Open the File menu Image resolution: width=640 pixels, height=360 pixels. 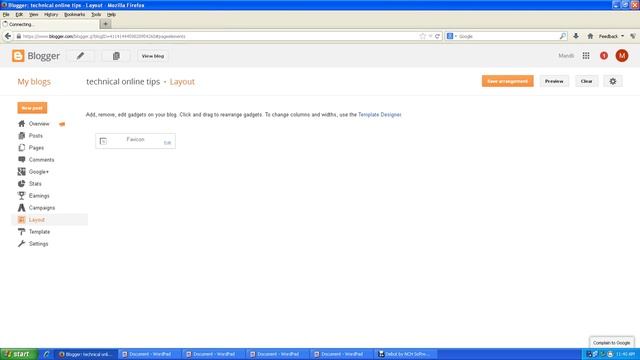(x=6, y=14)
